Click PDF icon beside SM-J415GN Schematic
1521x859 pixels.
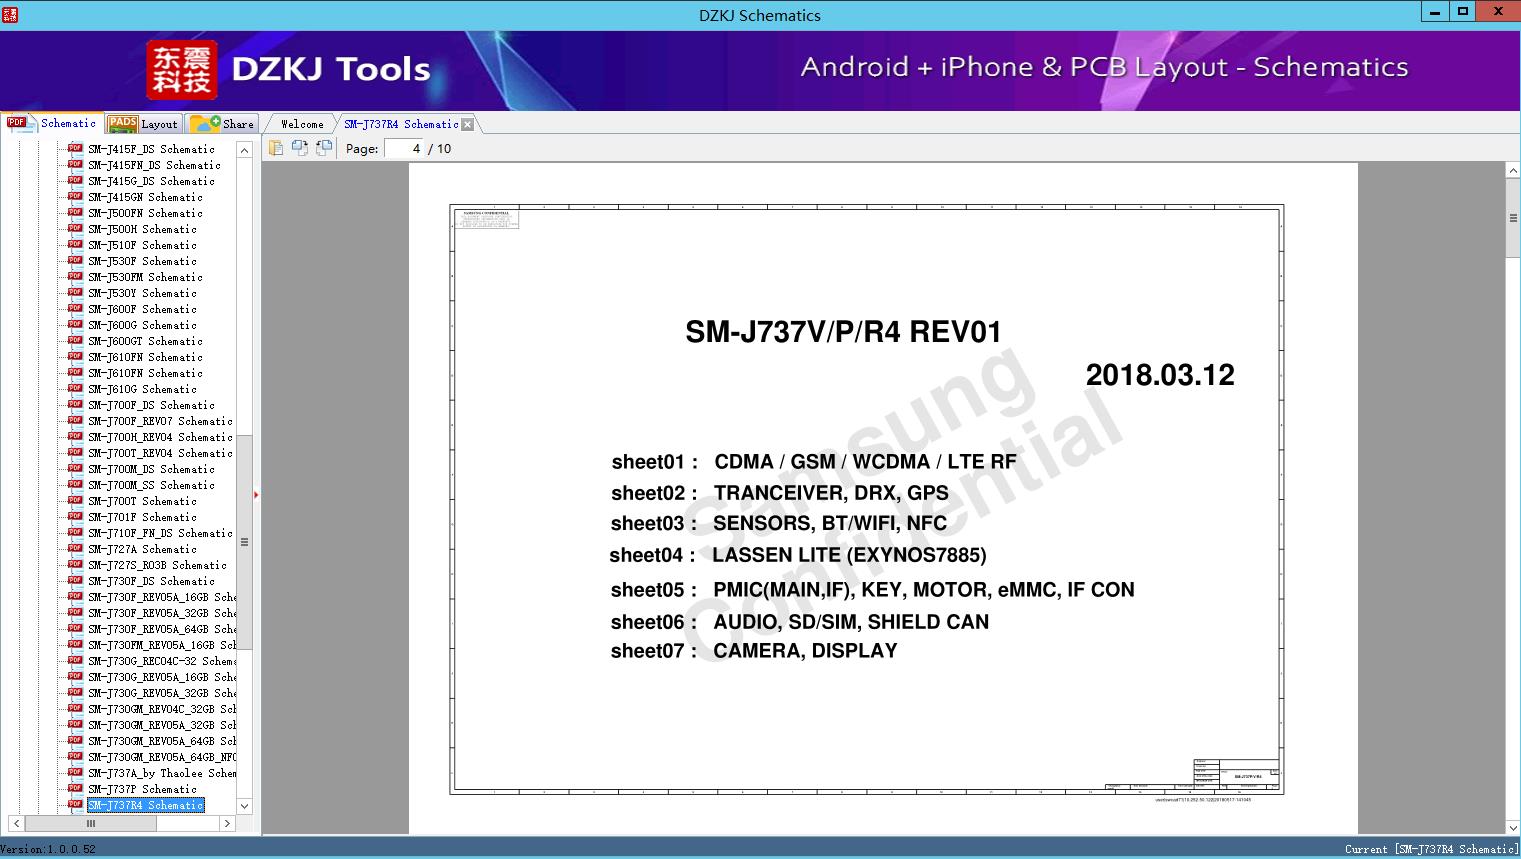click(x=75, y=196)
